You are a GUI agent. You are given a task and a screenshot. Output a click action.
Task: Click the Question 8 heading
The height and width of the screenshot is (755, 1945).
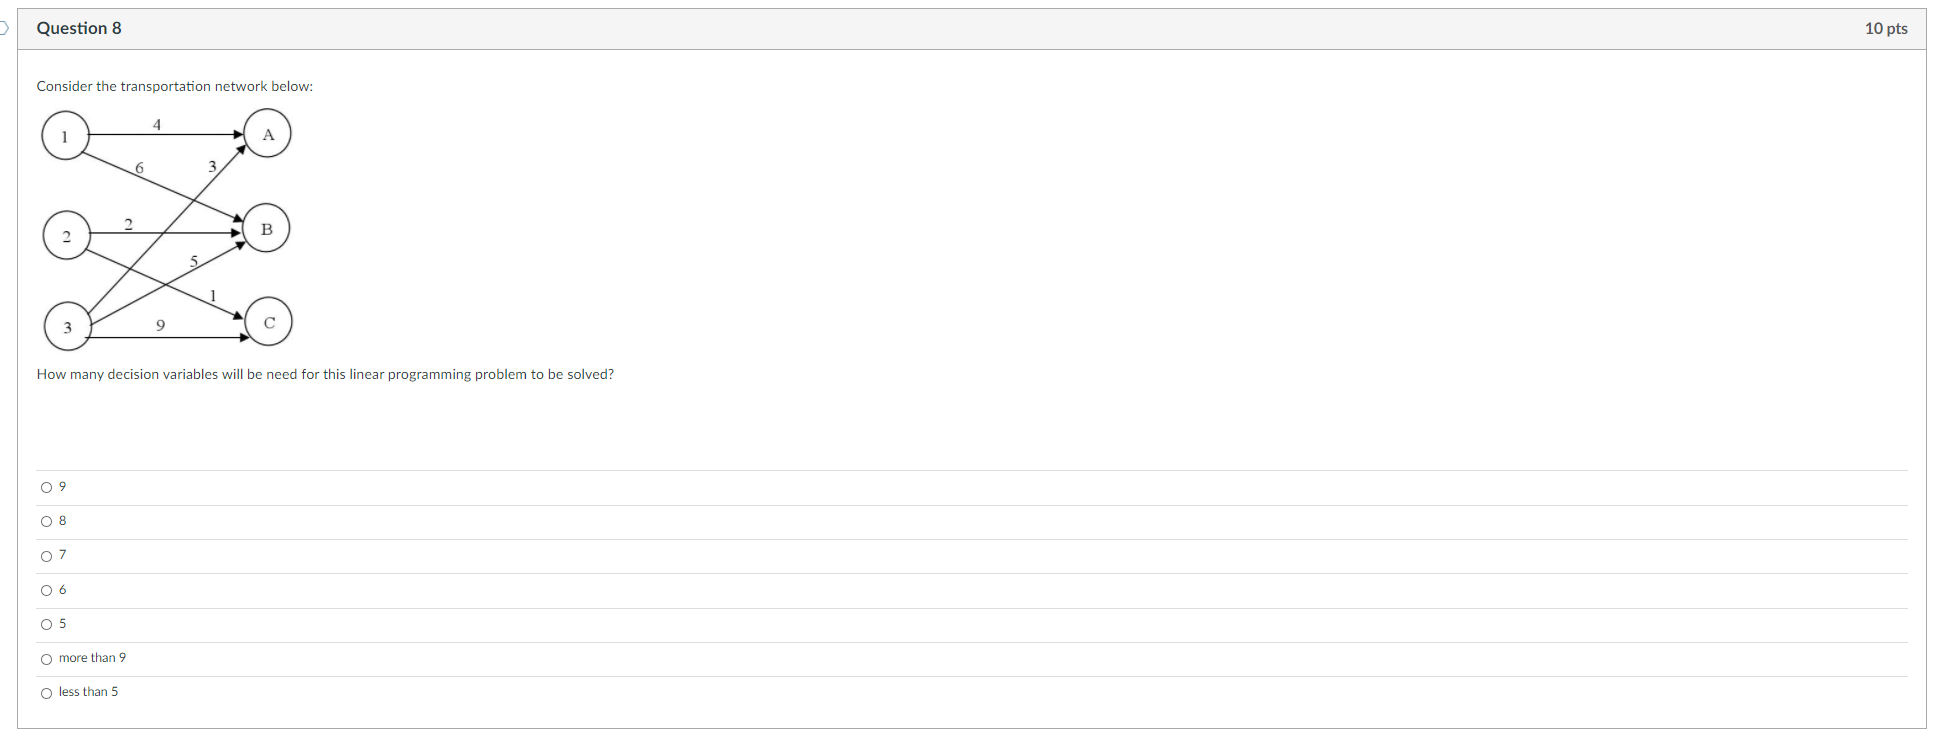79,28
